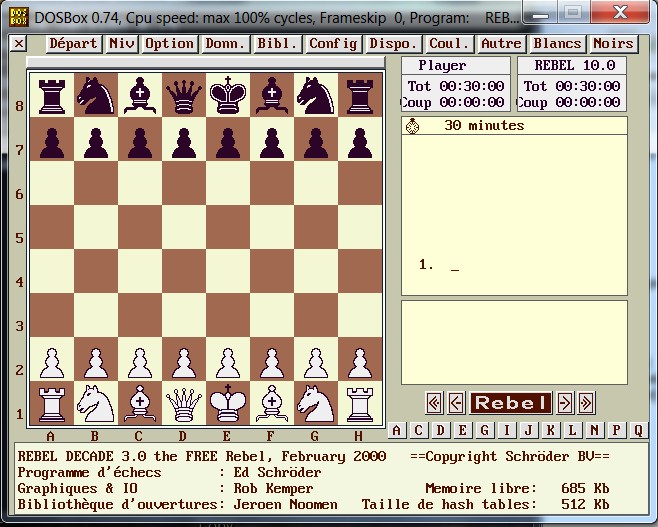Open the Niv menu
Viewport: 658px width, 527px height.
click(122, 44)
